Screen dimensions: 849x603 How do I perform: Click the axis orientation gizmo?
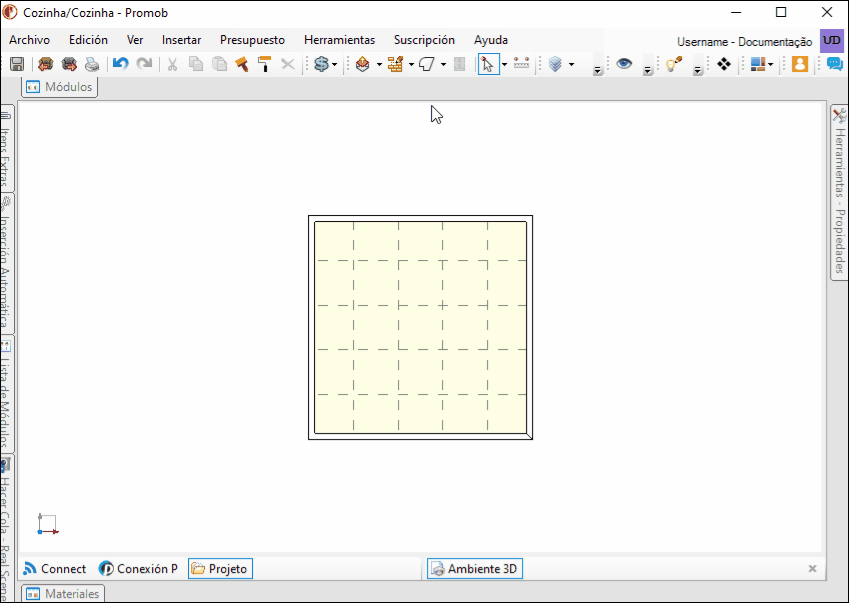pyautogui.click(x=48, y=524)
